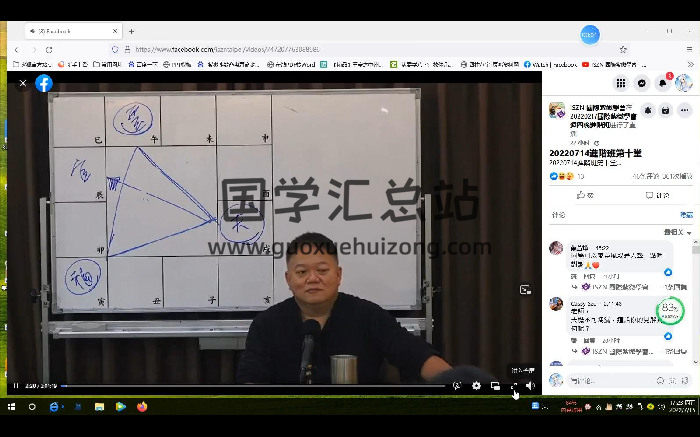
Task: View the post's reaction emojis list
Action: coord(562,176)
